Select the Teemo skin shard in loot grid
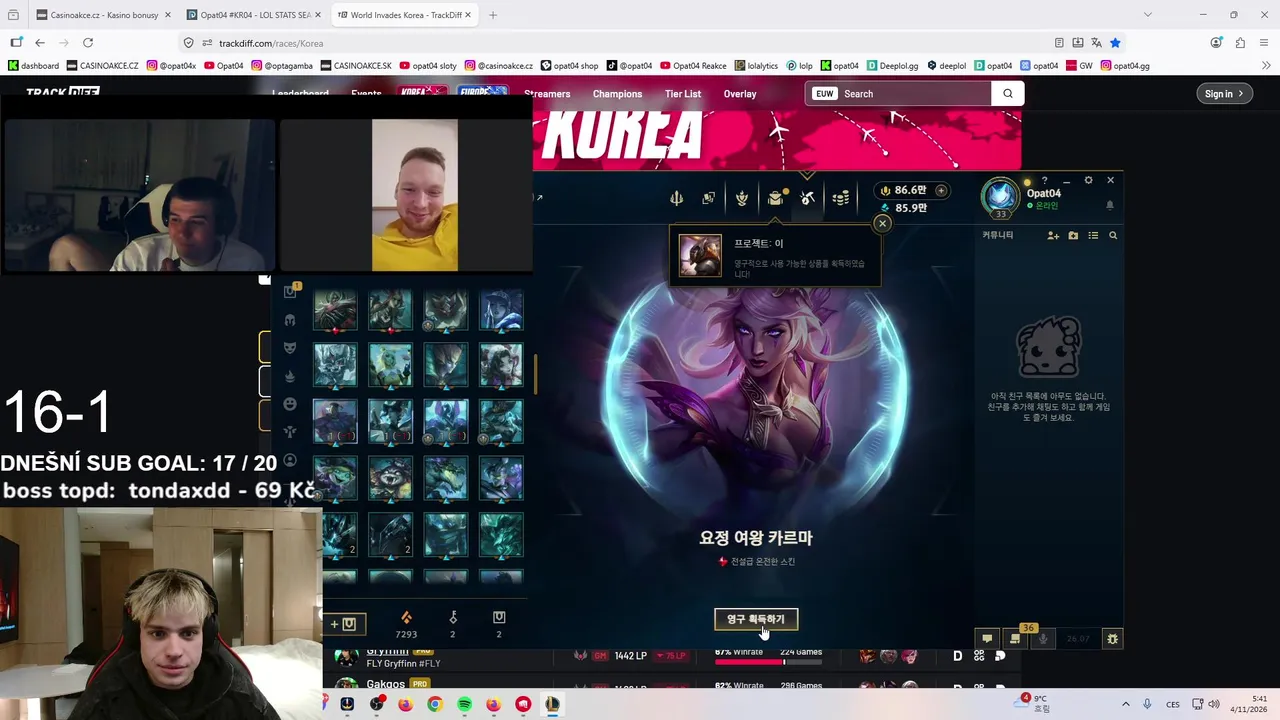Image resolution: width=1280 pixels, height=720 pixels. tap(390, 478)
